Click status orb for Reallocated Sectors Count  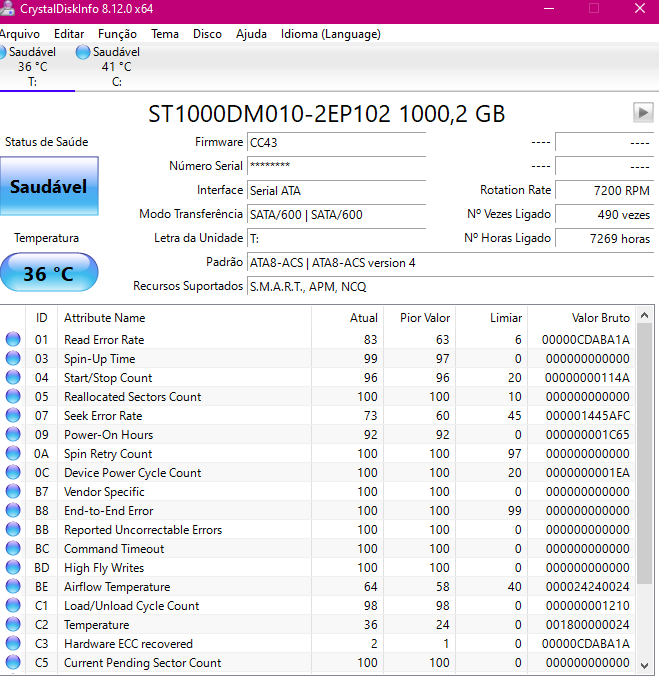click(13, 396)
